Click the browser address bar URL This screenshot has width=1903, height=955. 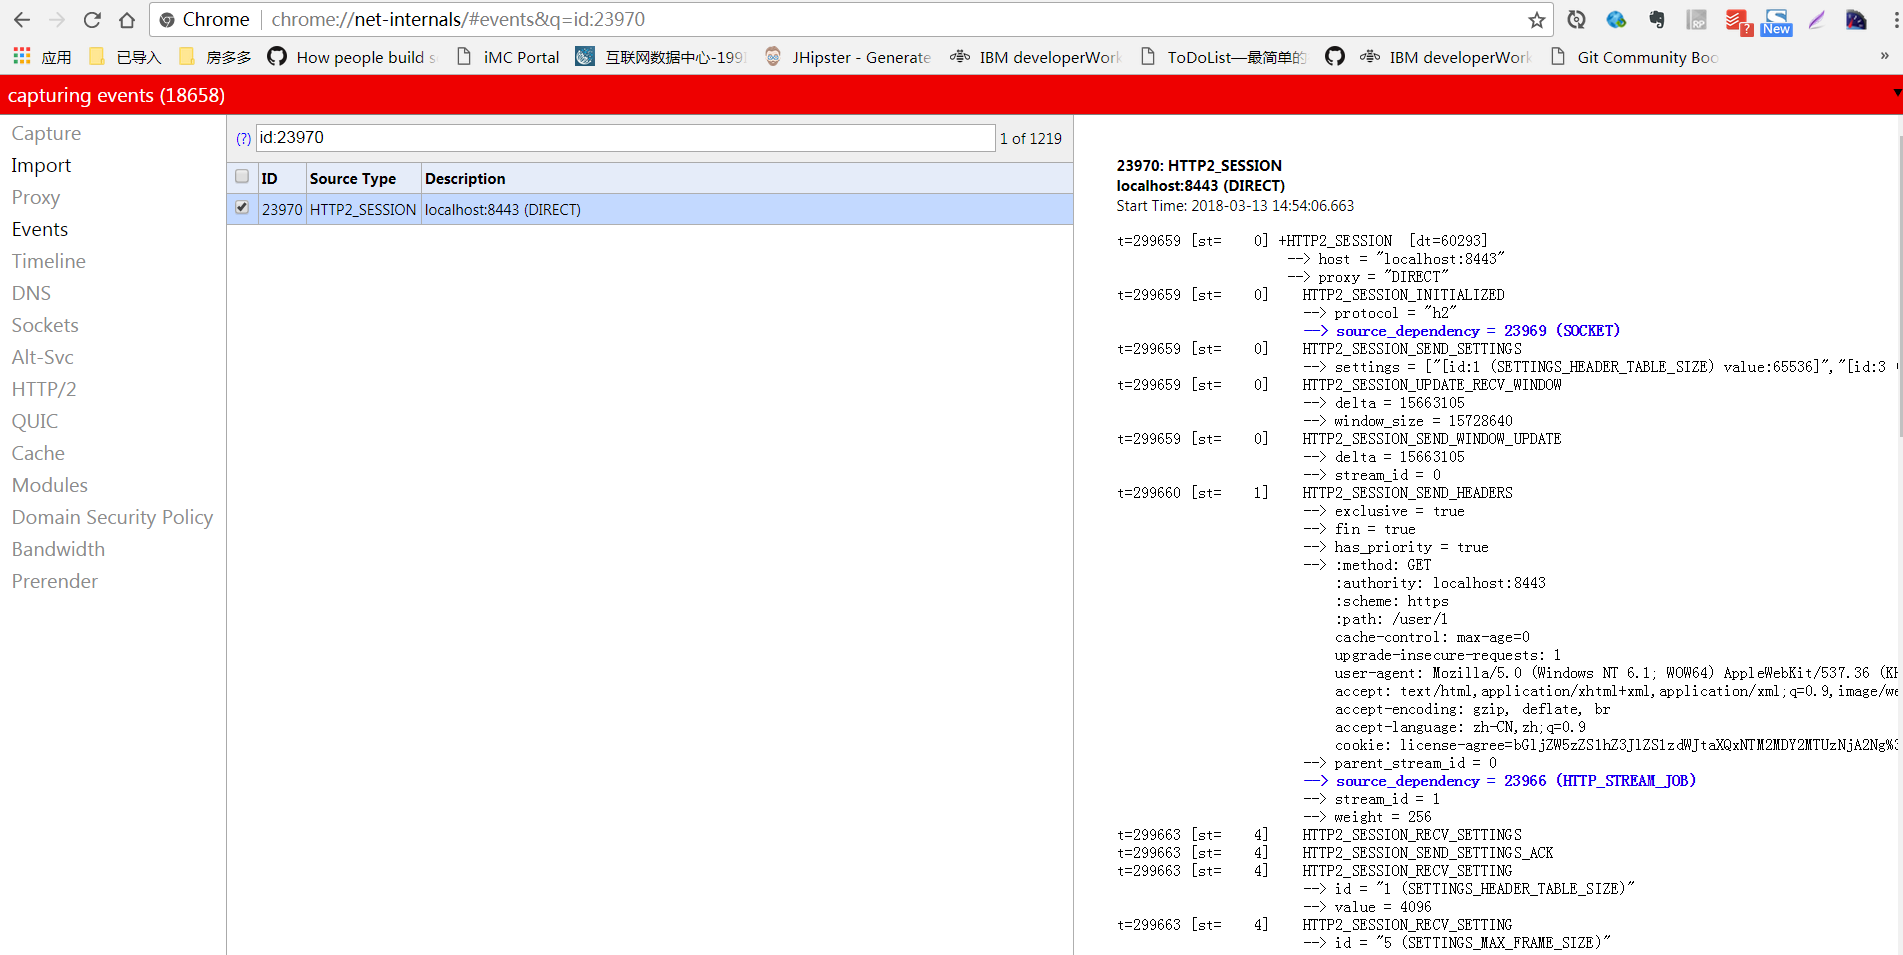point(458,20)
